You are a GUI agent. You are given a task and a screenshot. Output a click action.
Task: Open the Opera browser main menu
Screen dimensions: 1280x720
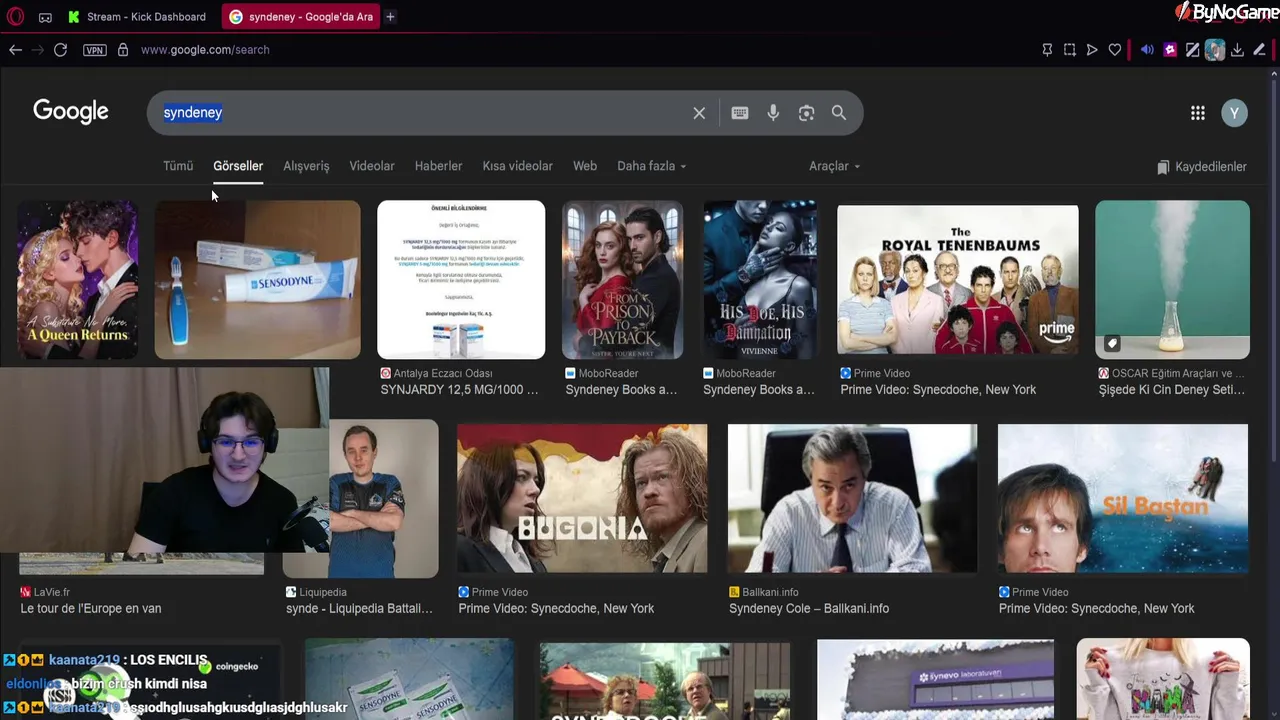(x=15, y=17)
